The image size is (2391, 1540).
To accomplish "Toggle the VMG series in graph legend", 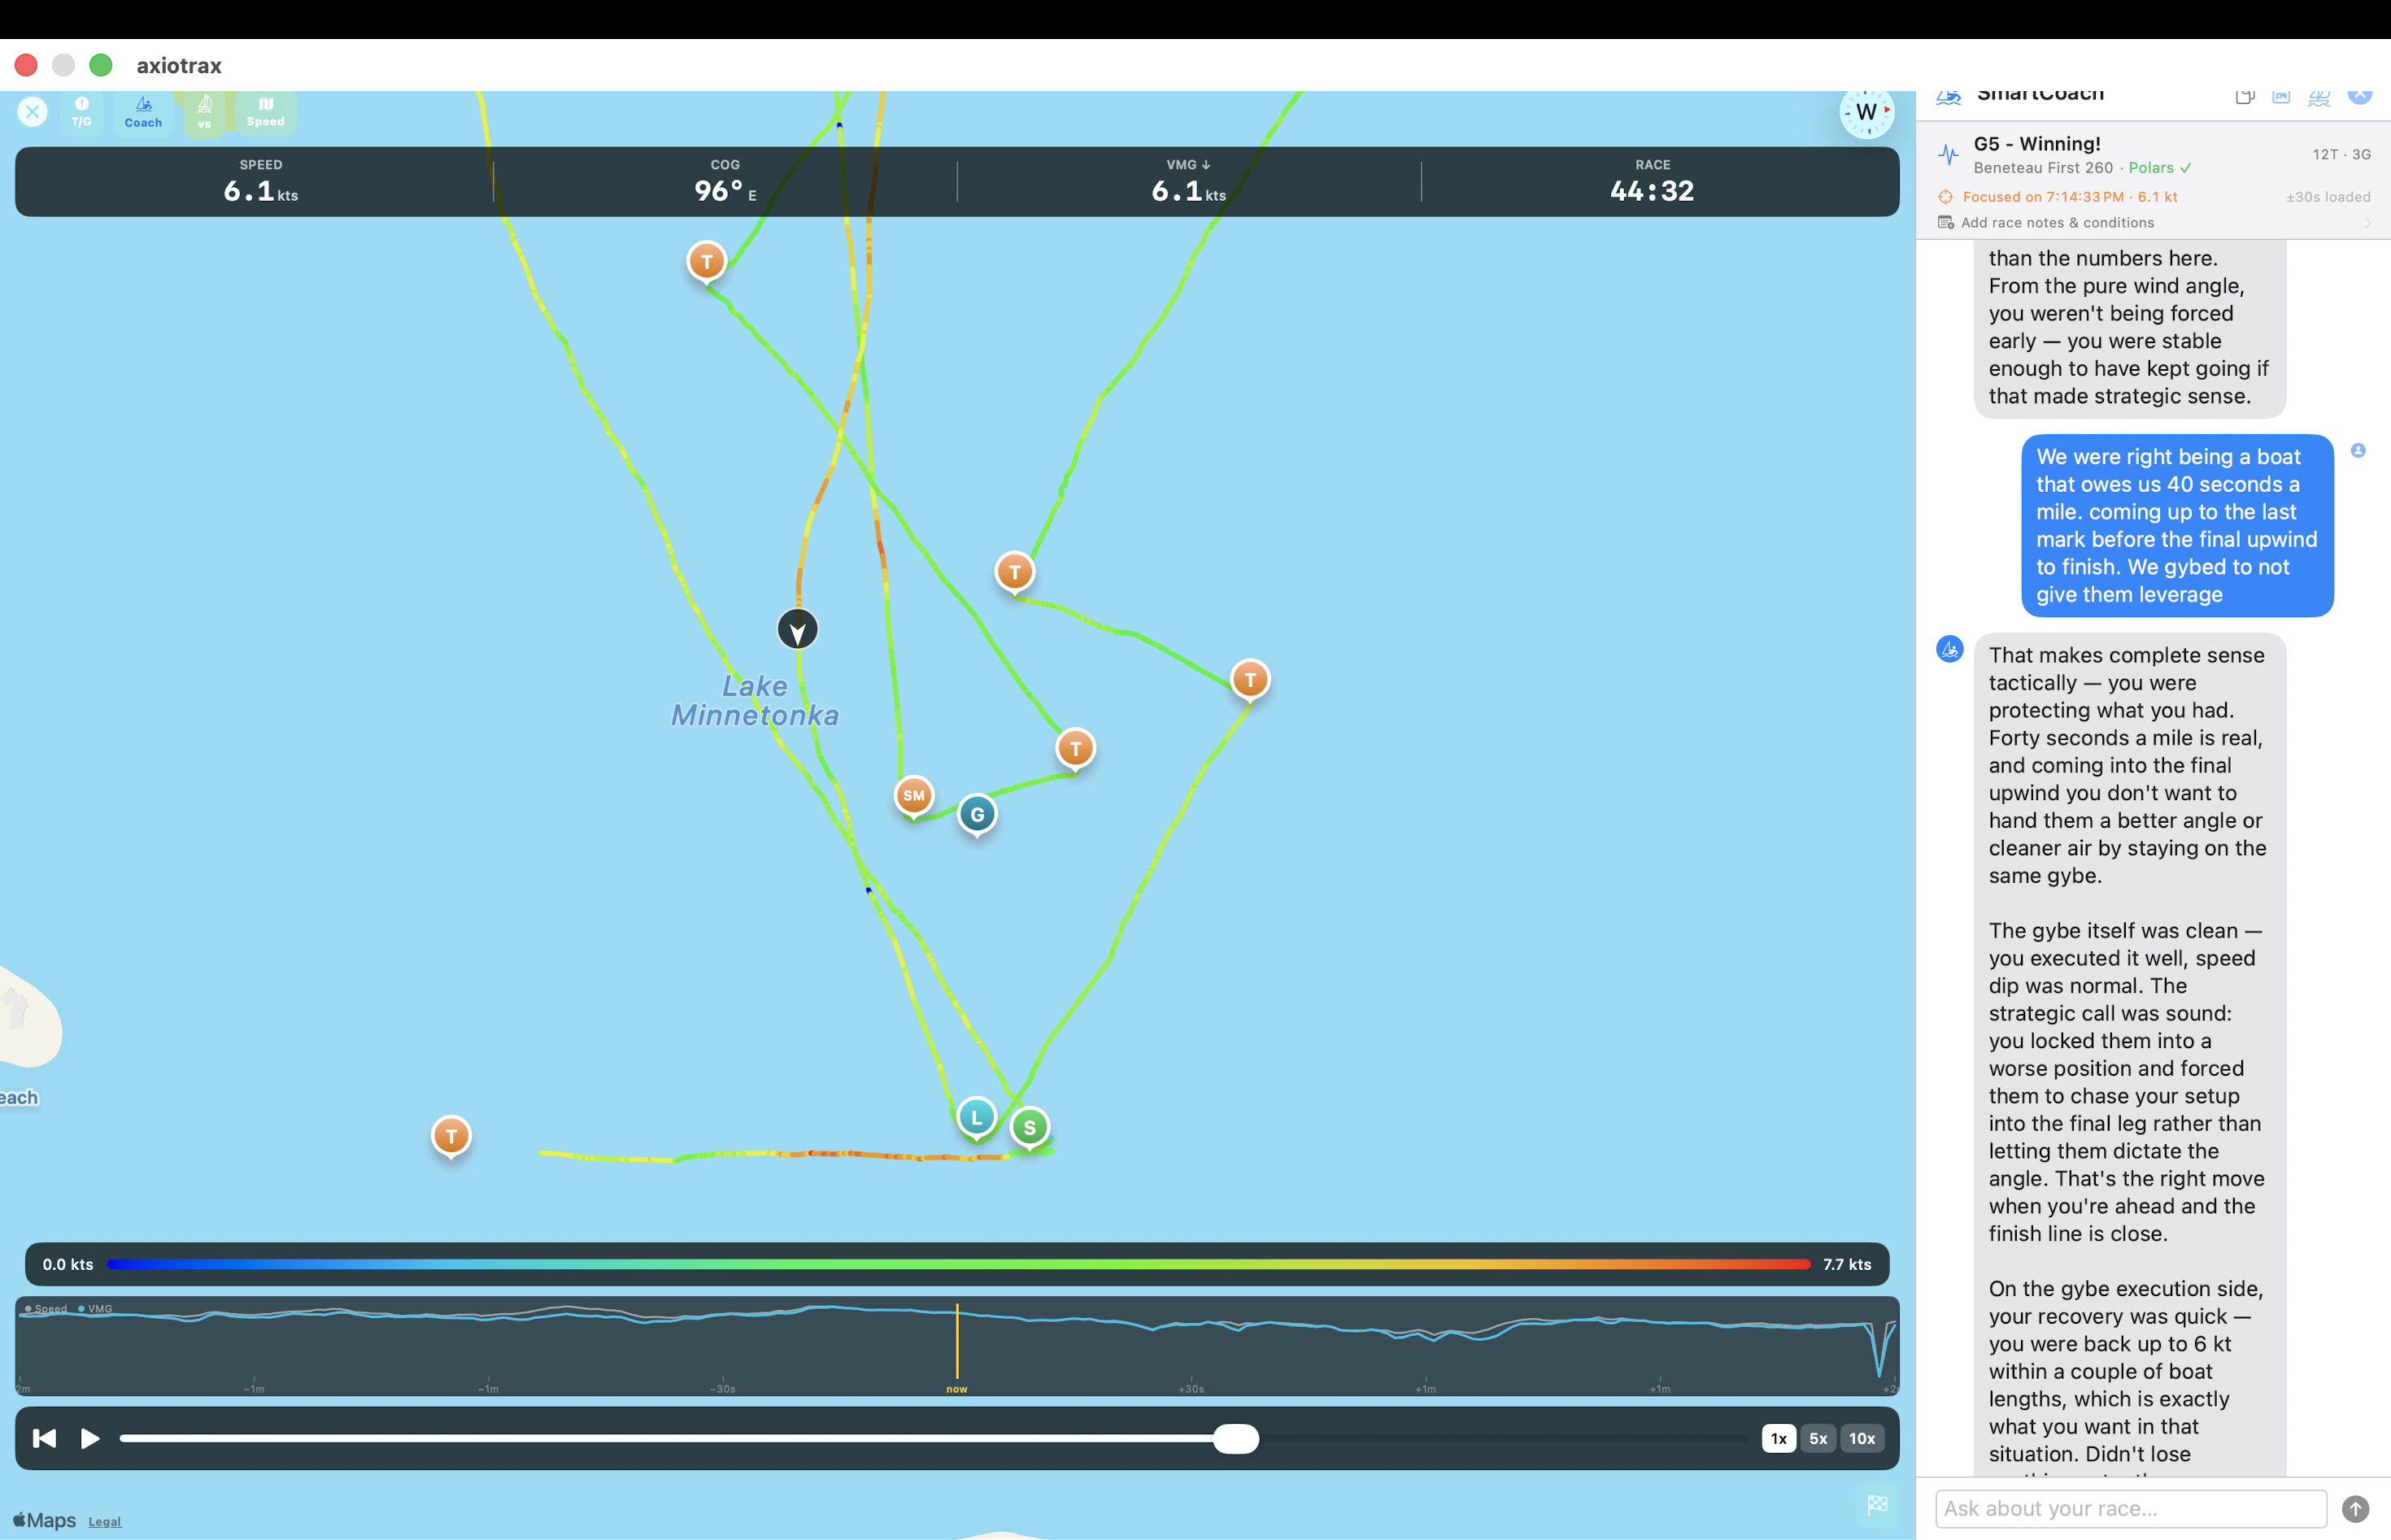I will pyautogui.click(x=95, y=1308).
